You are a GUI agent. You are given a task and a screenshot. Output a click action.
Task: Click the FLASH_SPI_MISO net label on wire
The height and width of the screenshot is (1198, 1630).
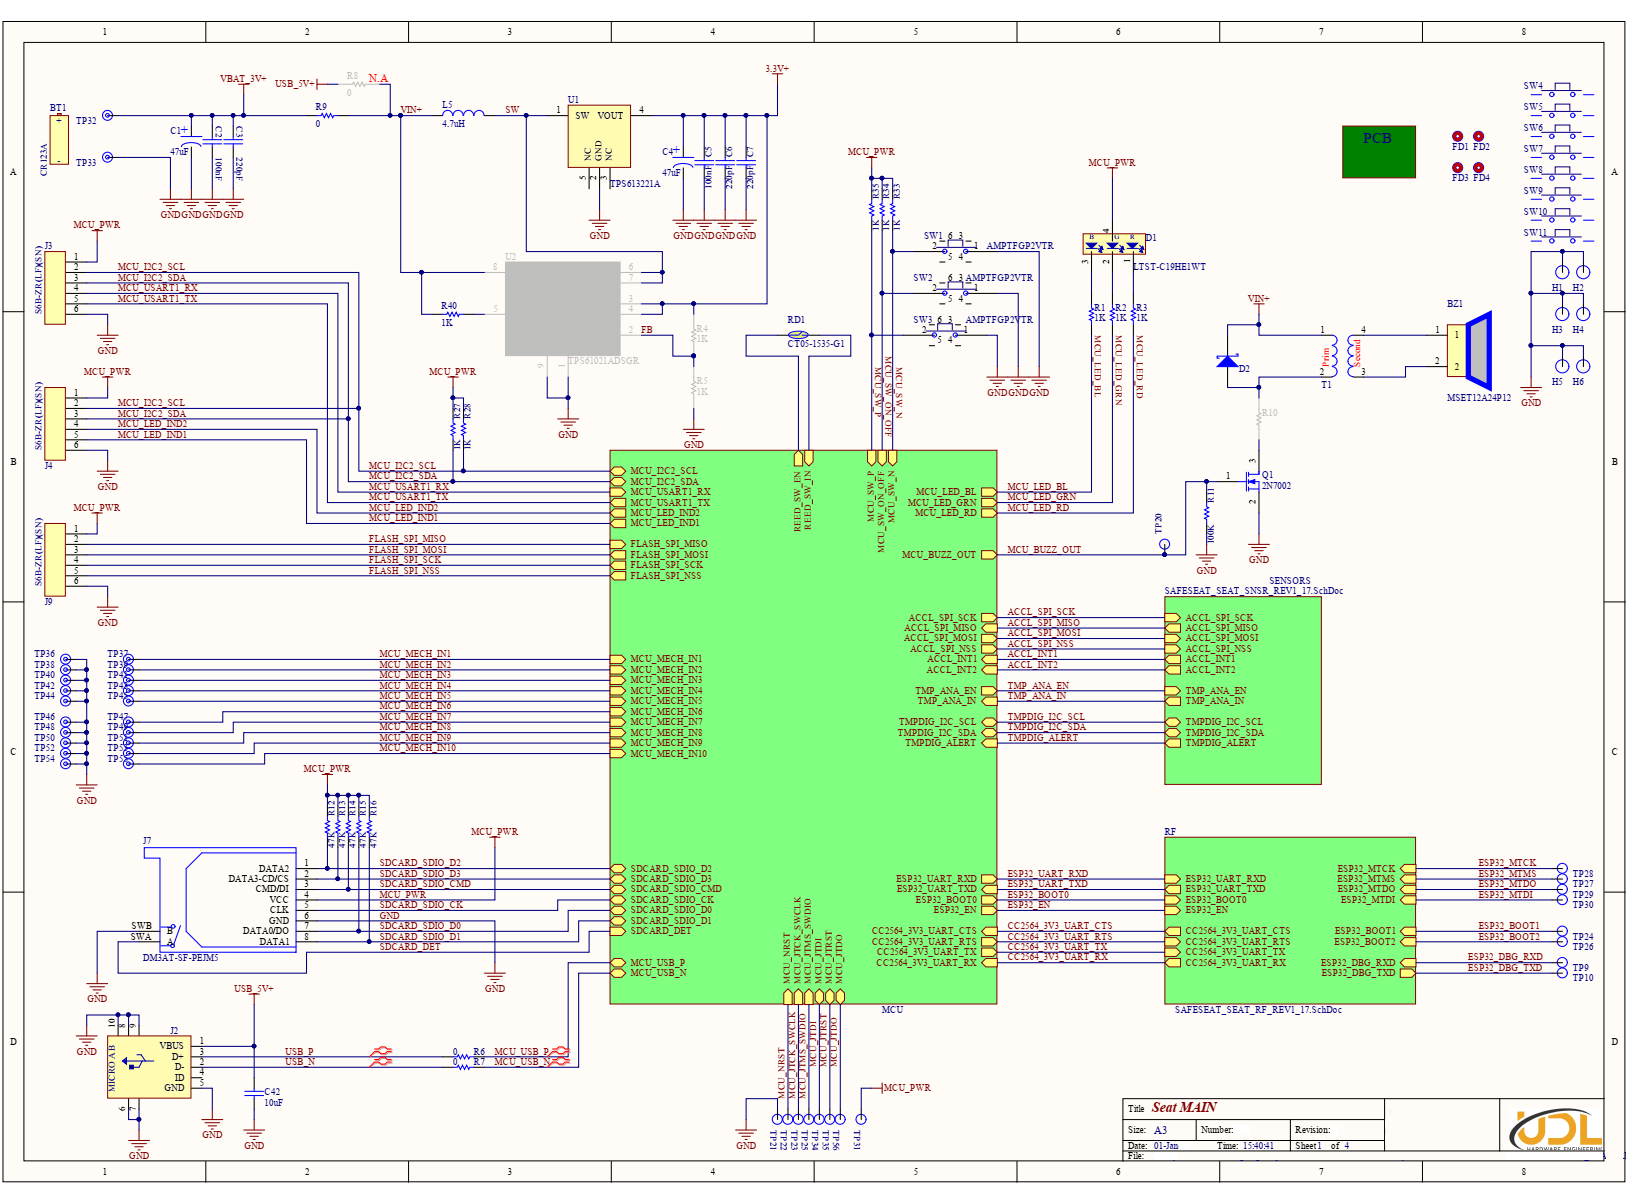(x=407, y=539)
